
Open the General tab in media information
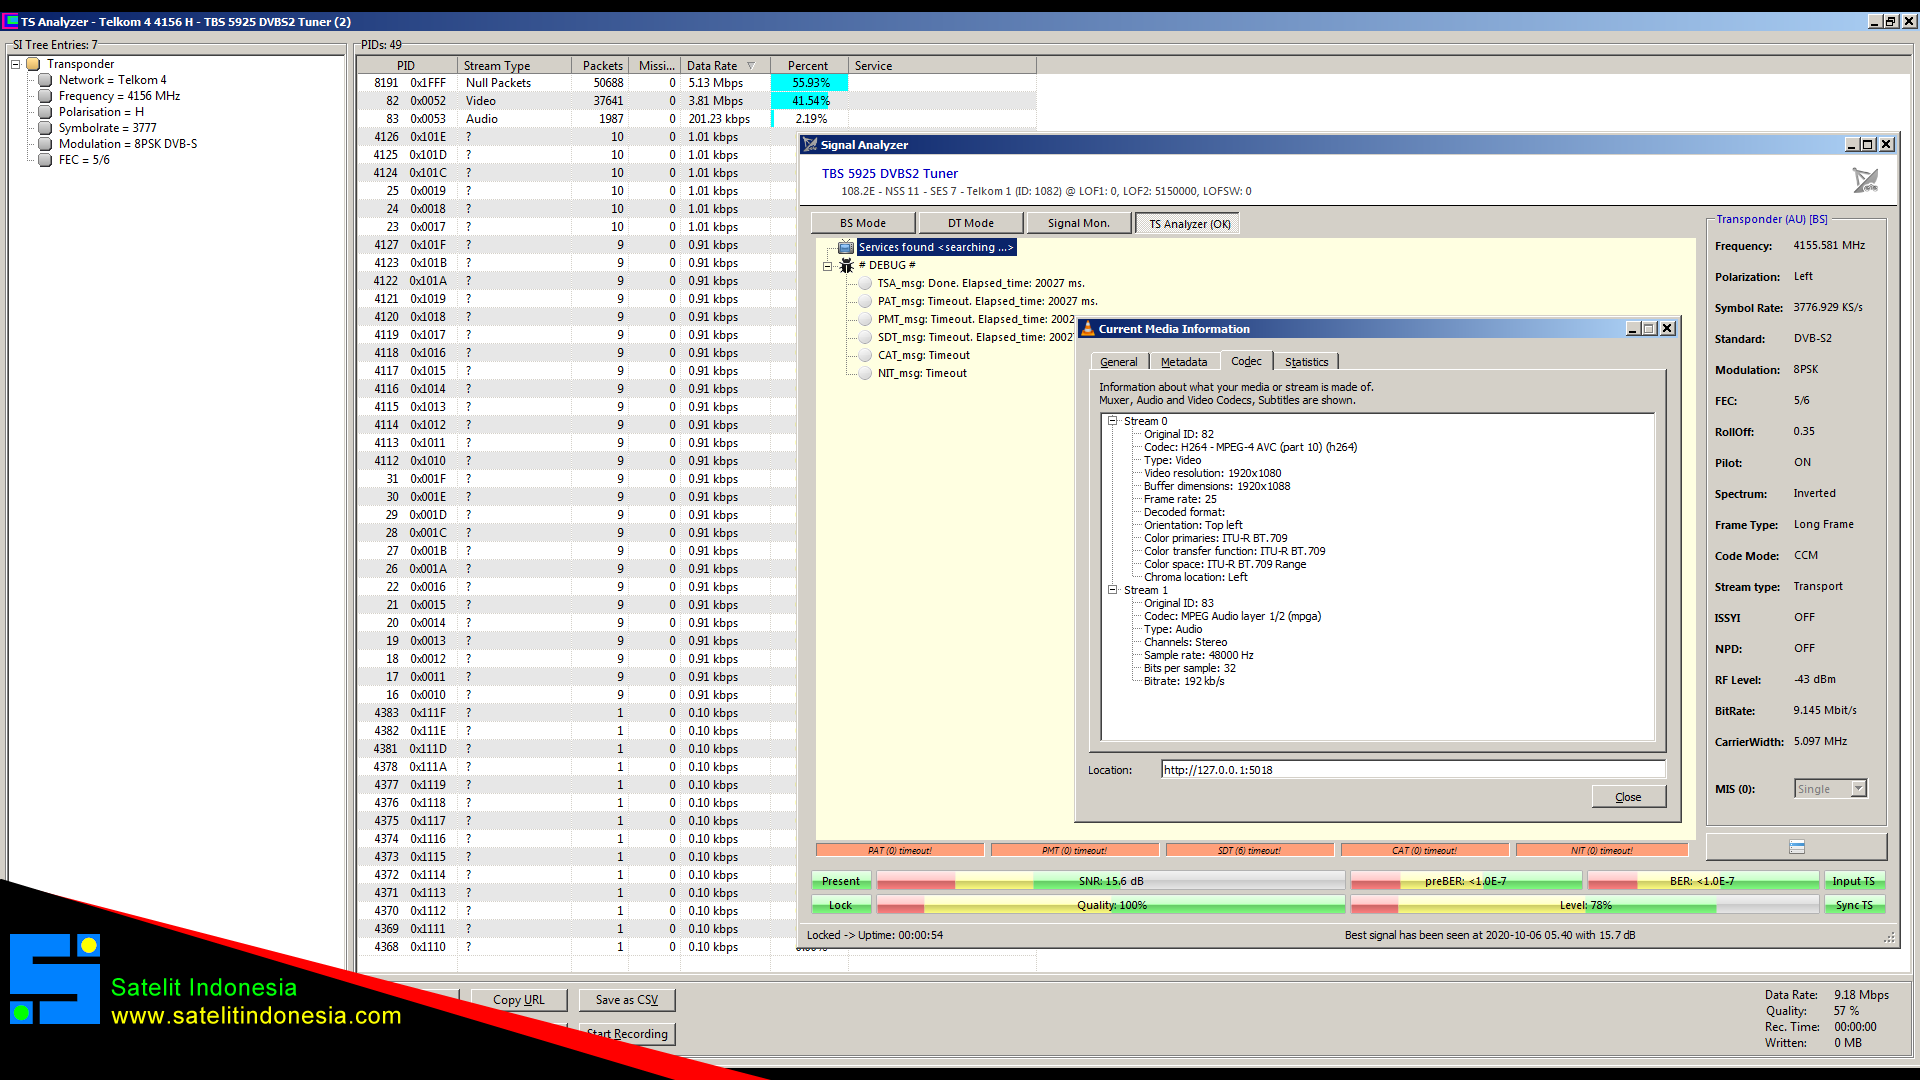(x=1118, y=362)
